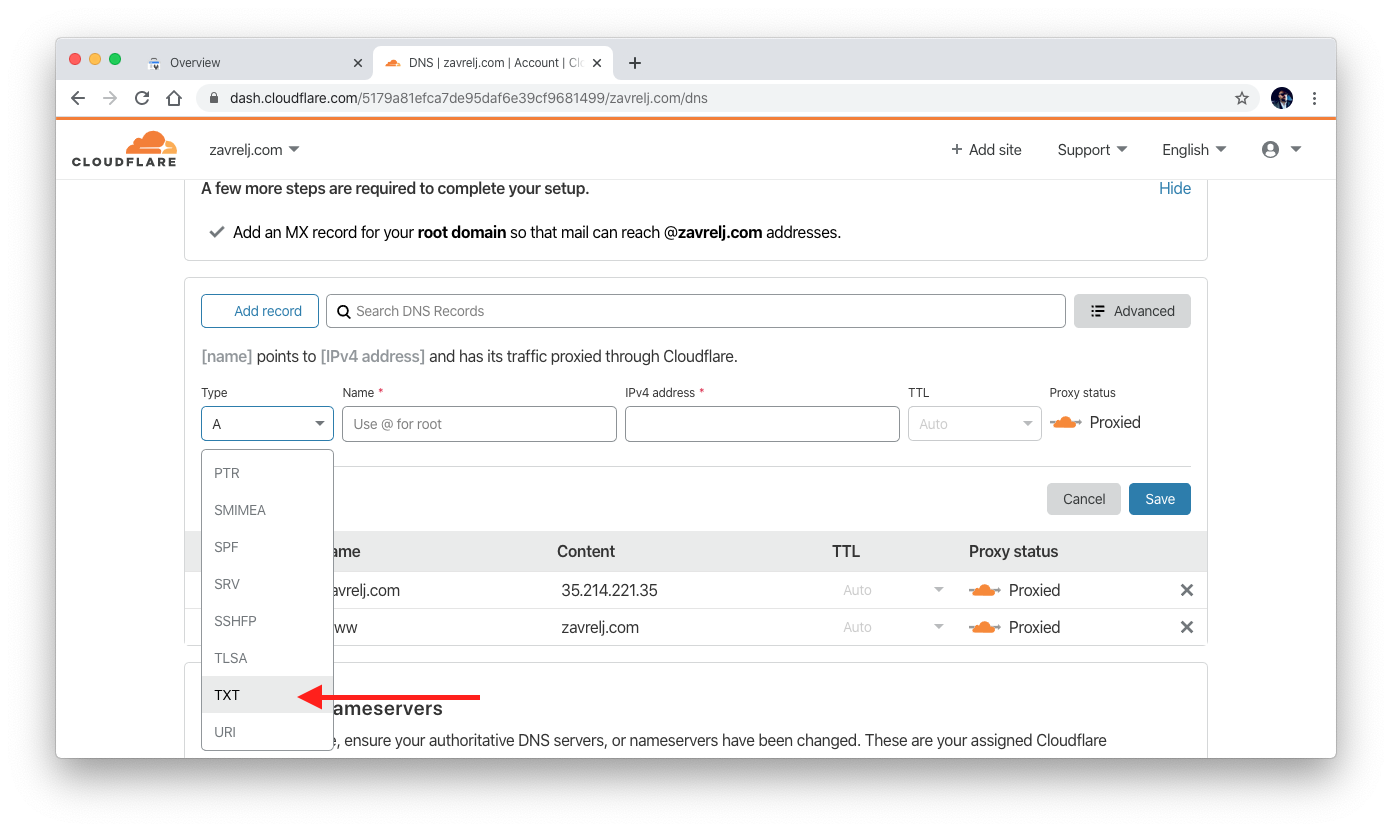The height and width of the screenshot is (832, 1392).
Task: Open the Chrome profile avatar
Action: point(1282,98)
